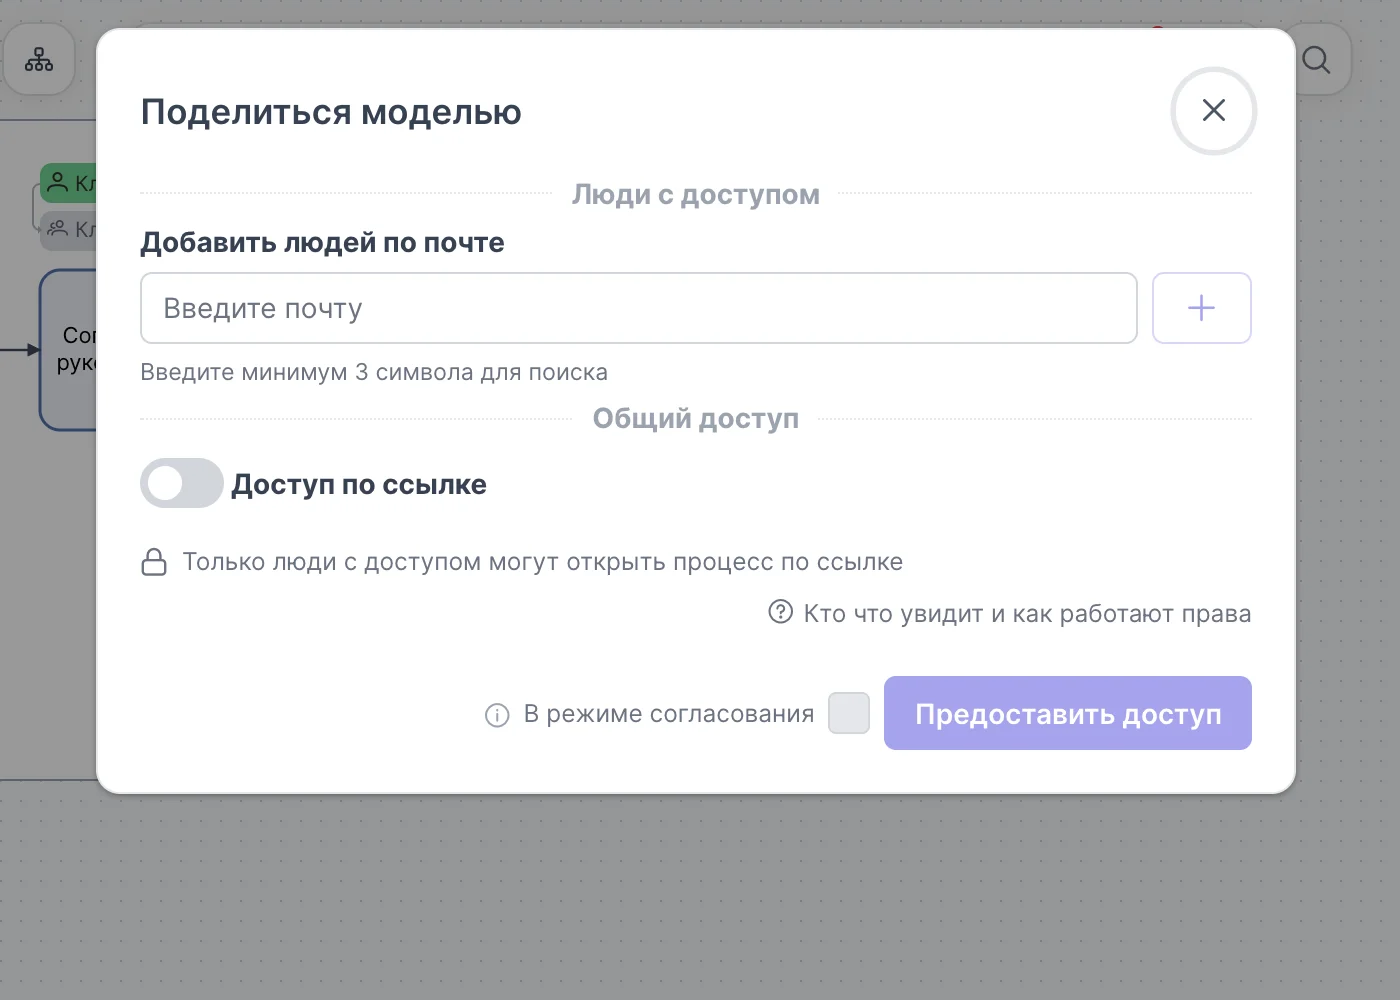Close the share model dialog
The width and height of the screenshot is (1400, 1000).
[x=1213, y=110]
